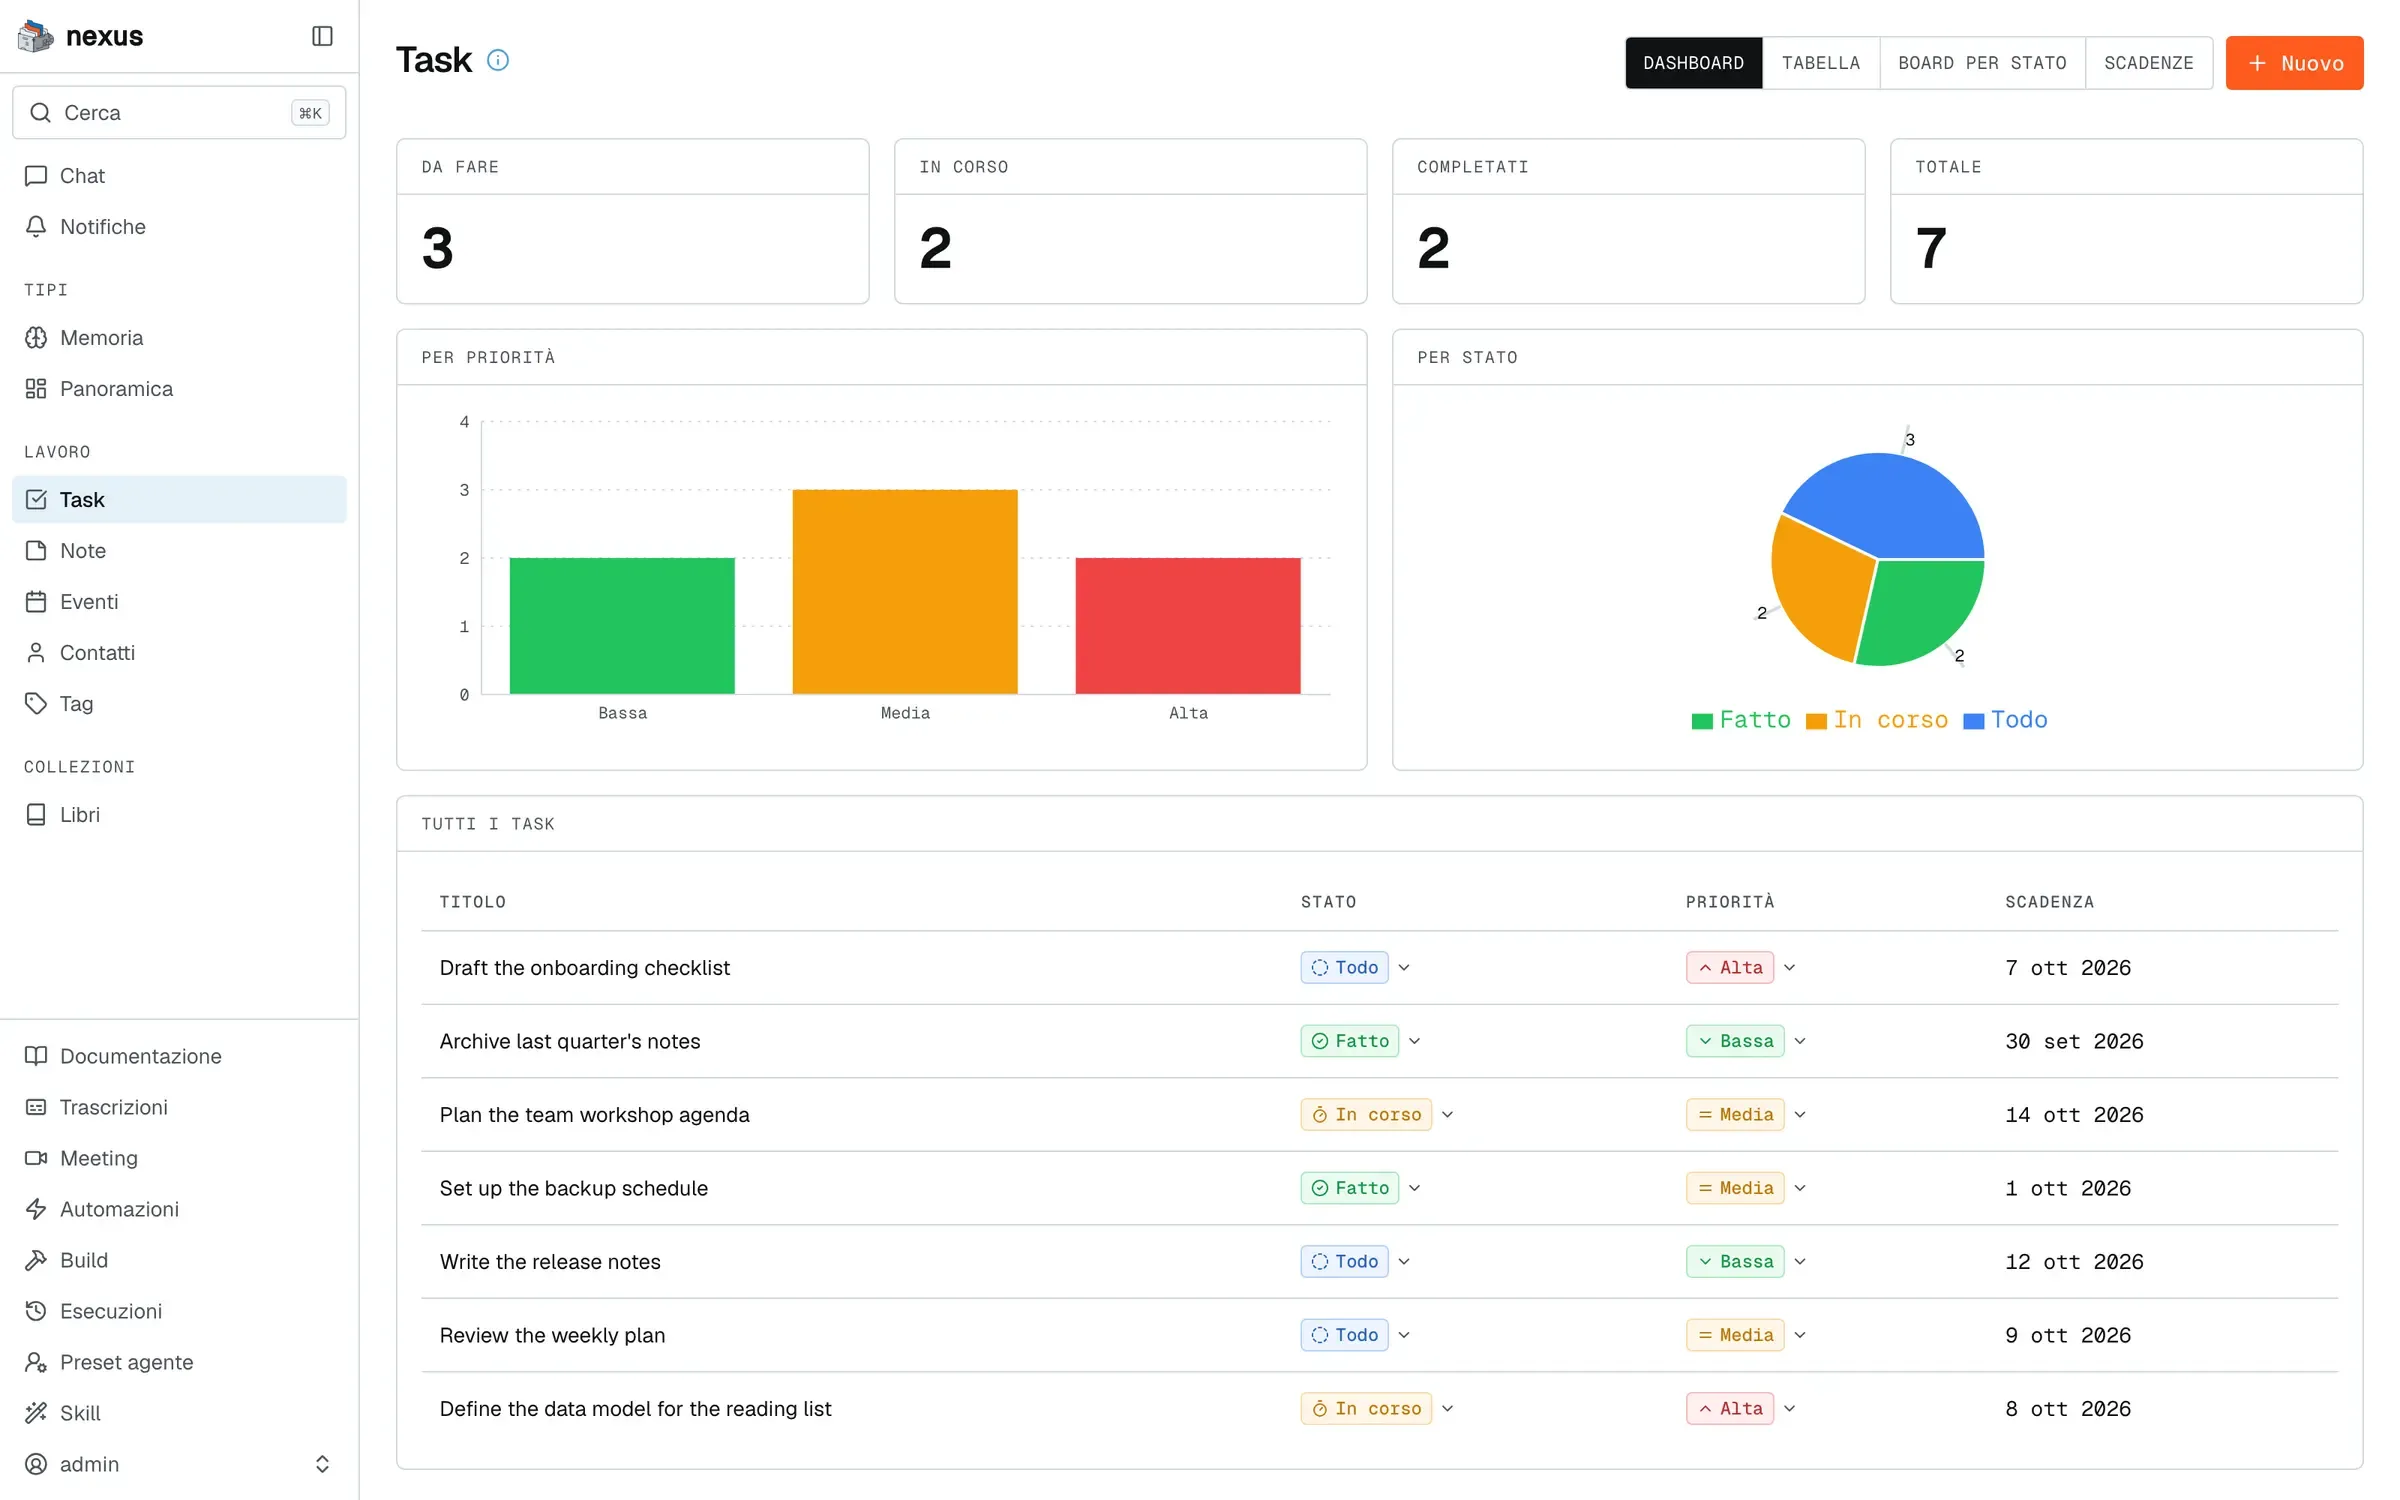Open the Tag icon in the sidebar
Screen dimensions: 2400x1500
(x=36, y=703)
